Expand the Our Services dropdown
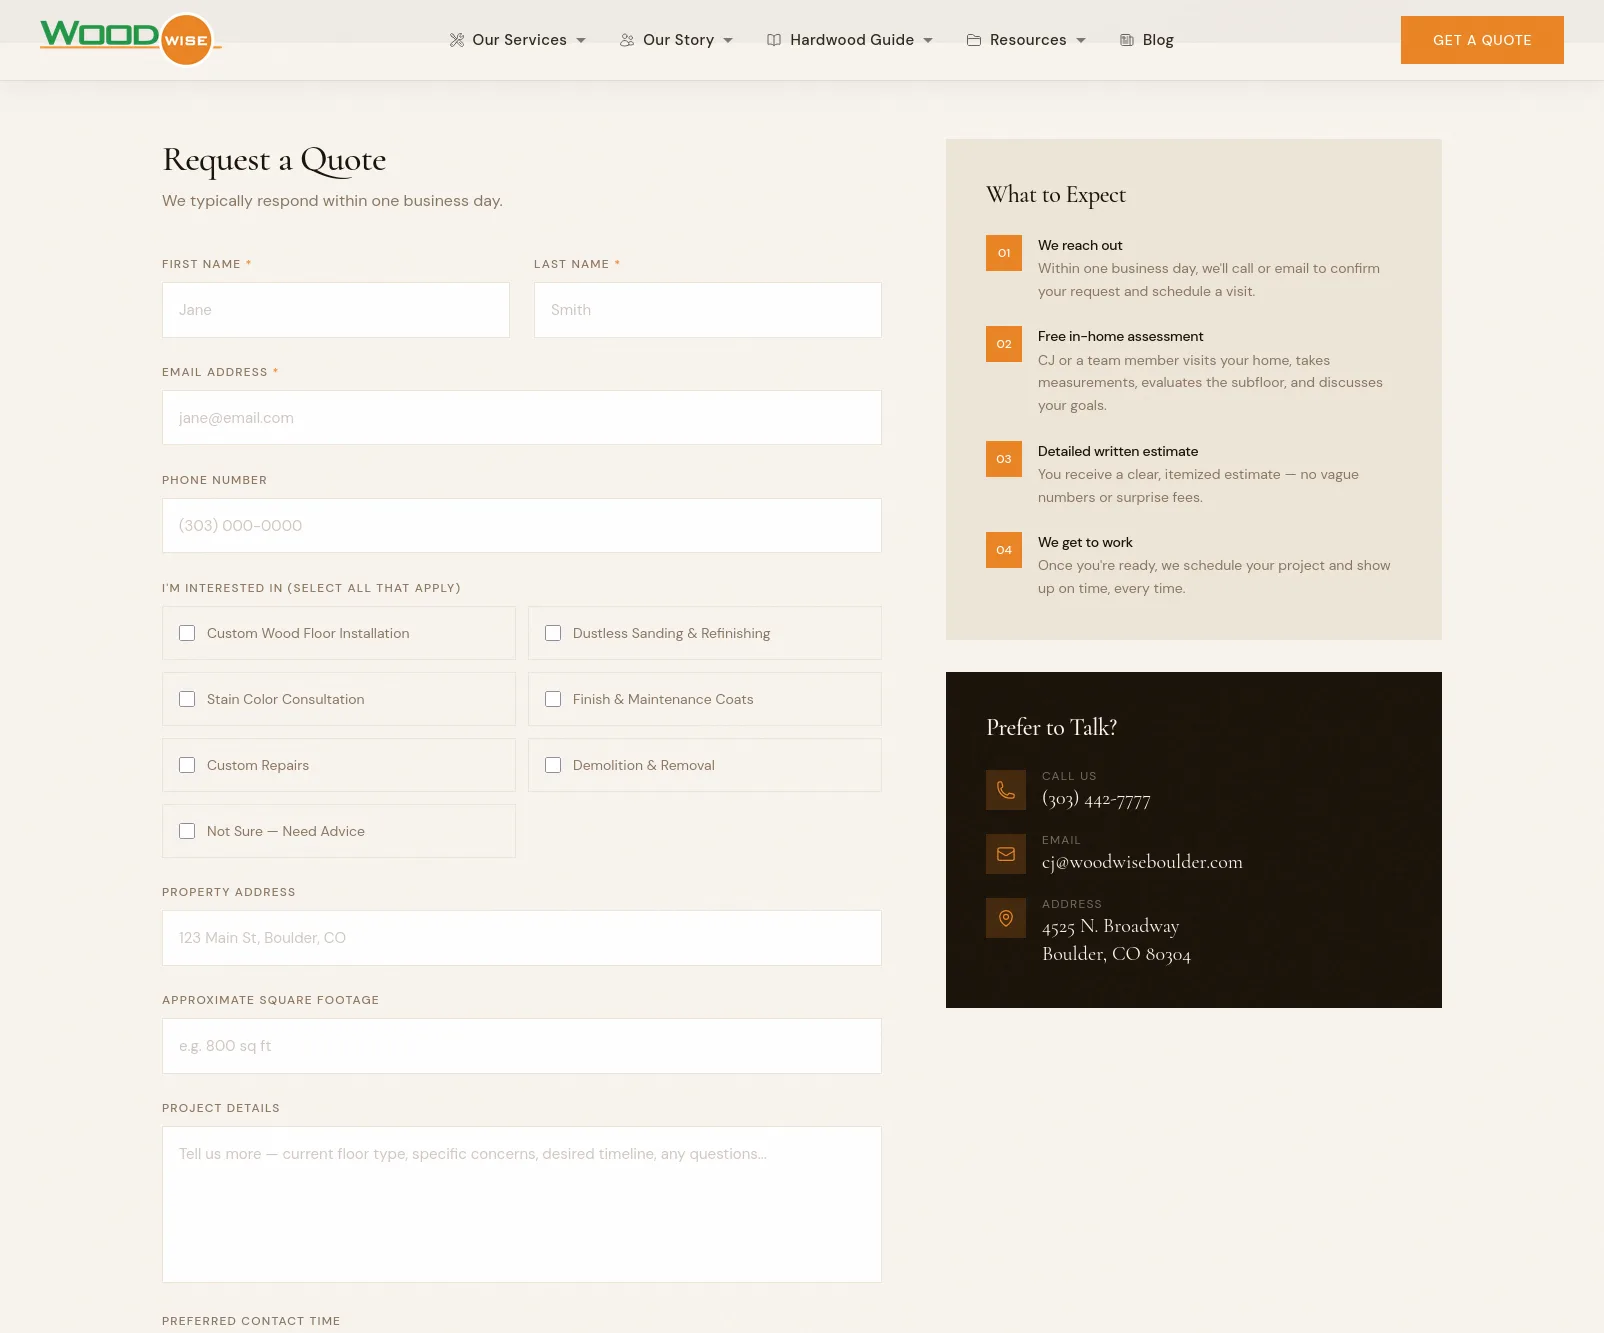The image size is (1604, 1333). pyautogui.click(x=518, y=40)
